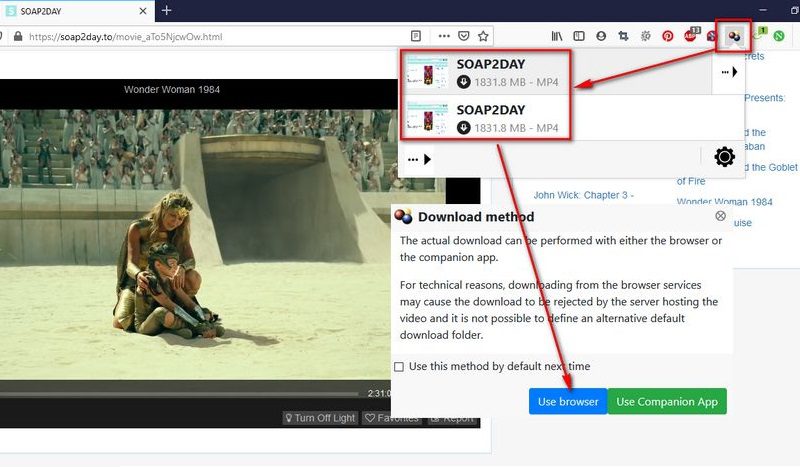This screenshot has width=800, height=467.
Task: Select the SOAP2DAY browser tab
Action: point(77,11)
